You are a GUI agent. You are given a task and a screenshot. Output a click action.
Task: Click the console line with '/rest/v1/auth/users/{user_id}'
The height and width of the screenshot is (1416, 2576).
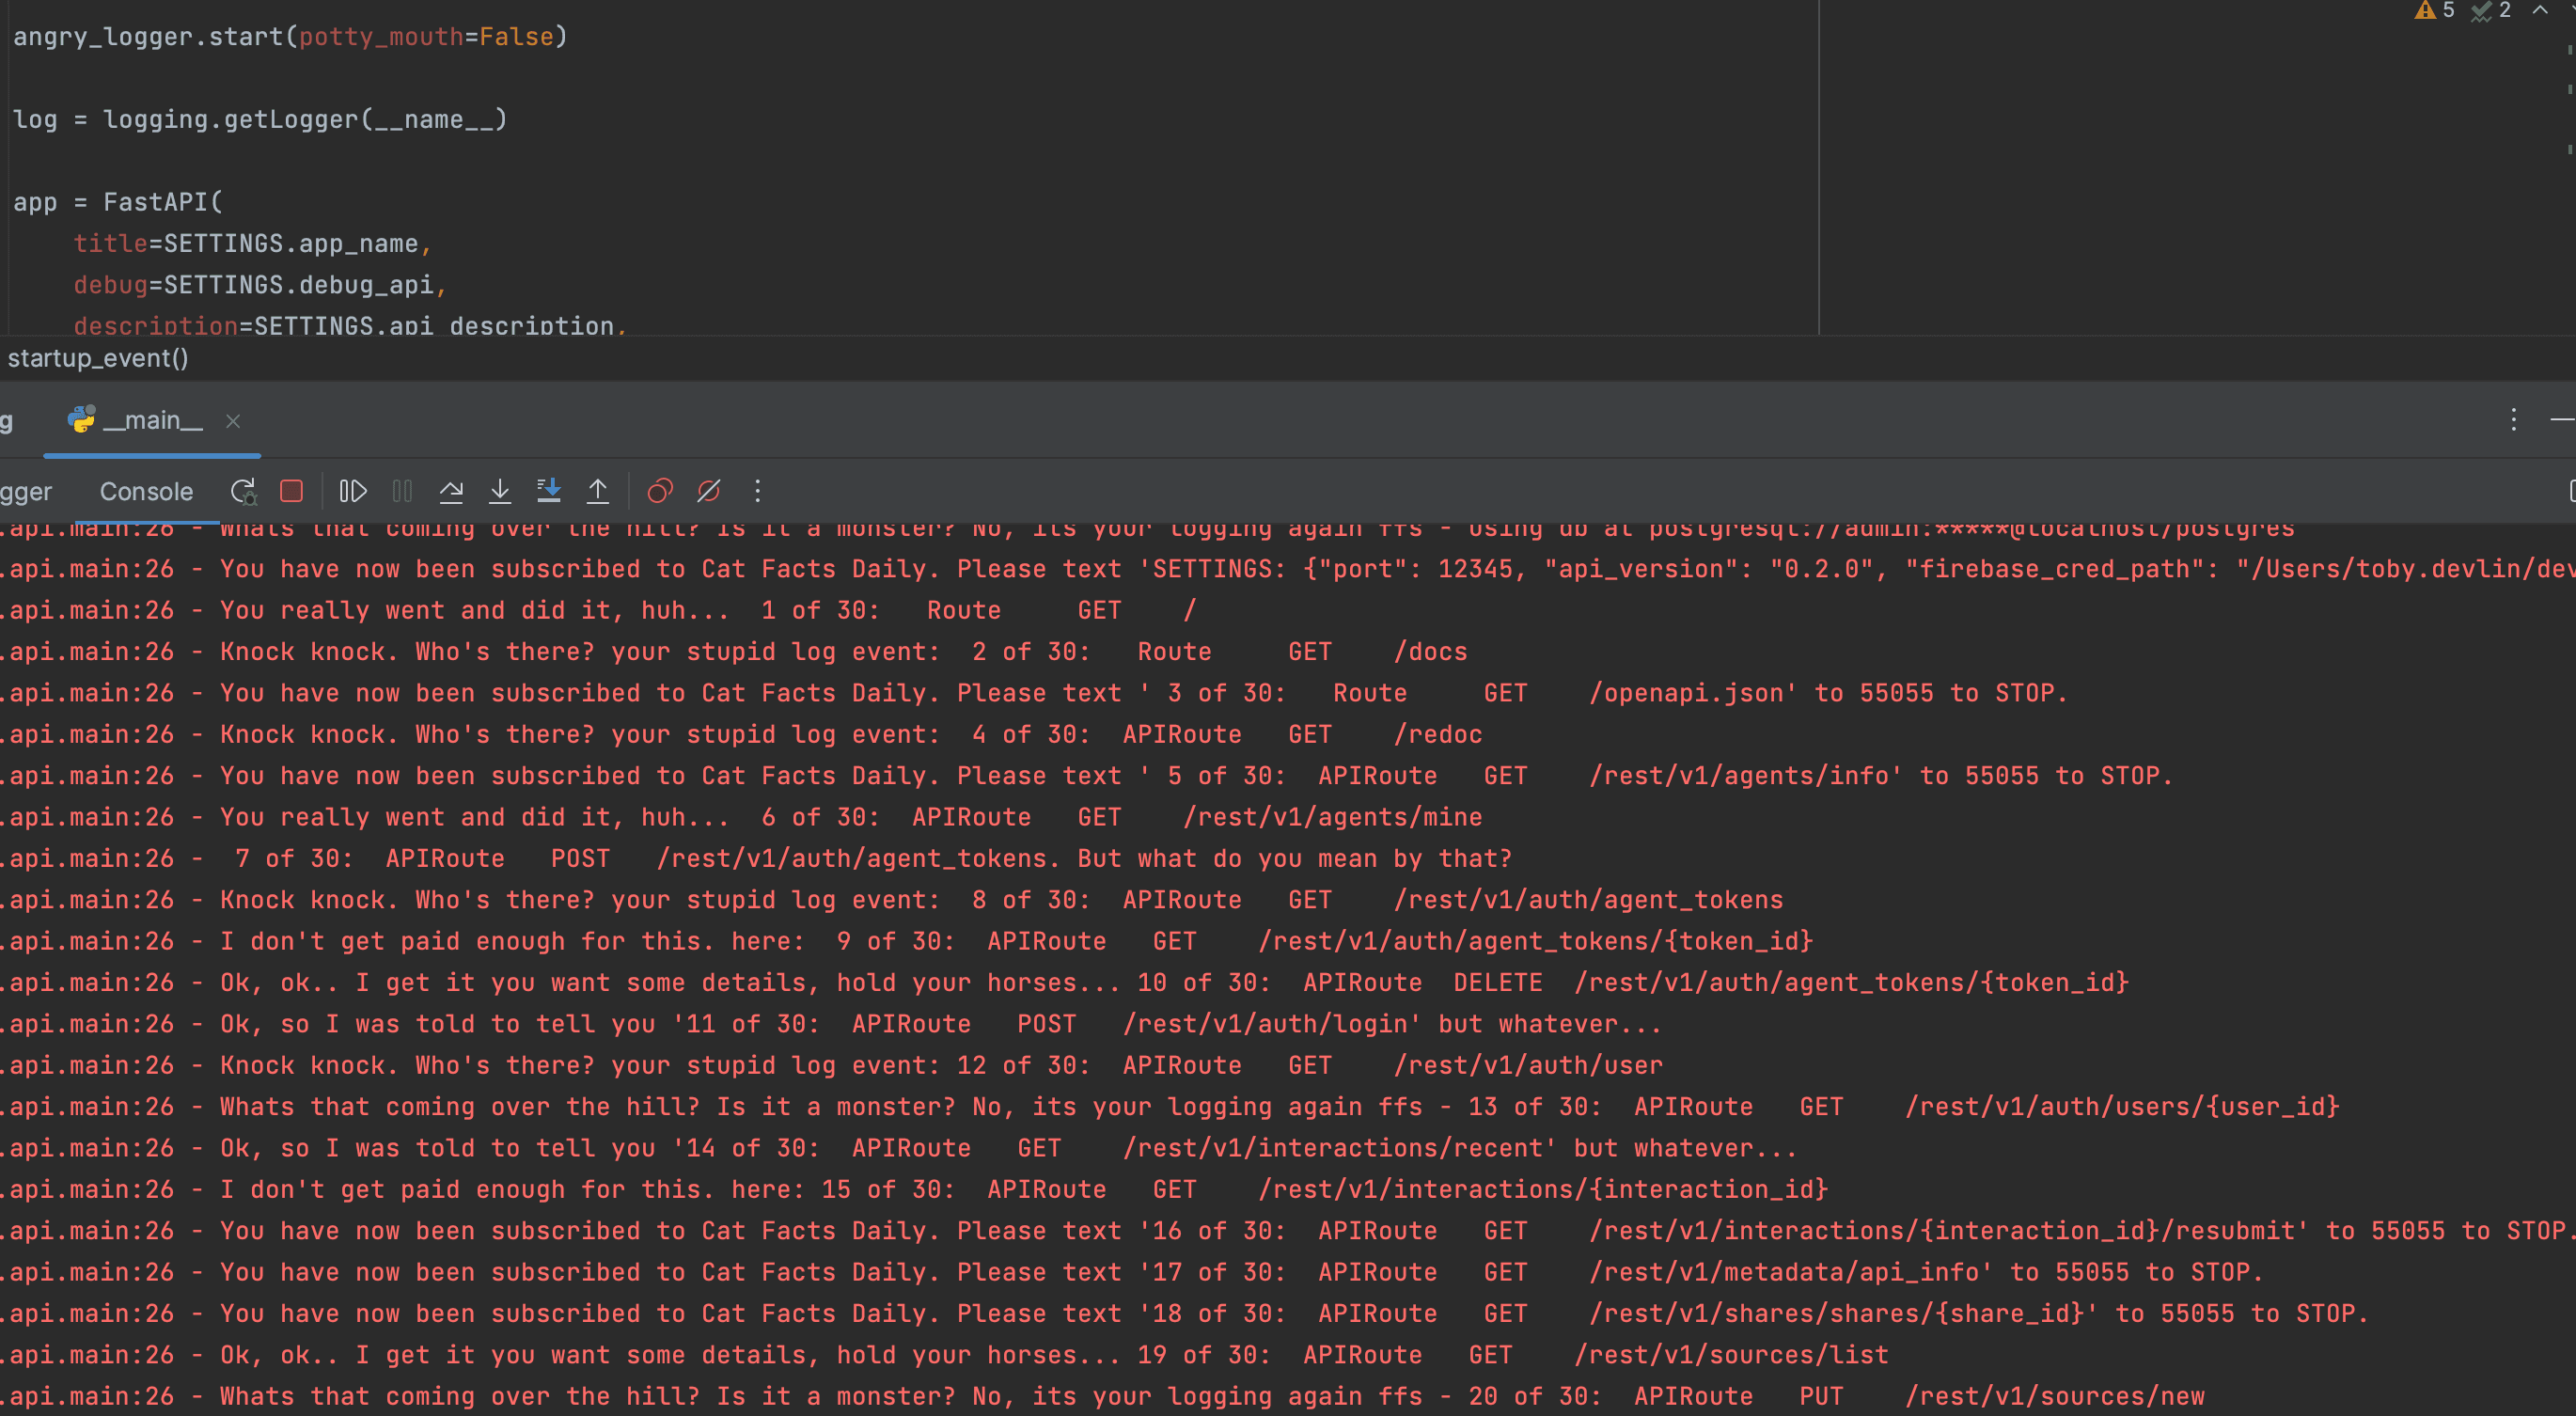point(1170,1107)
